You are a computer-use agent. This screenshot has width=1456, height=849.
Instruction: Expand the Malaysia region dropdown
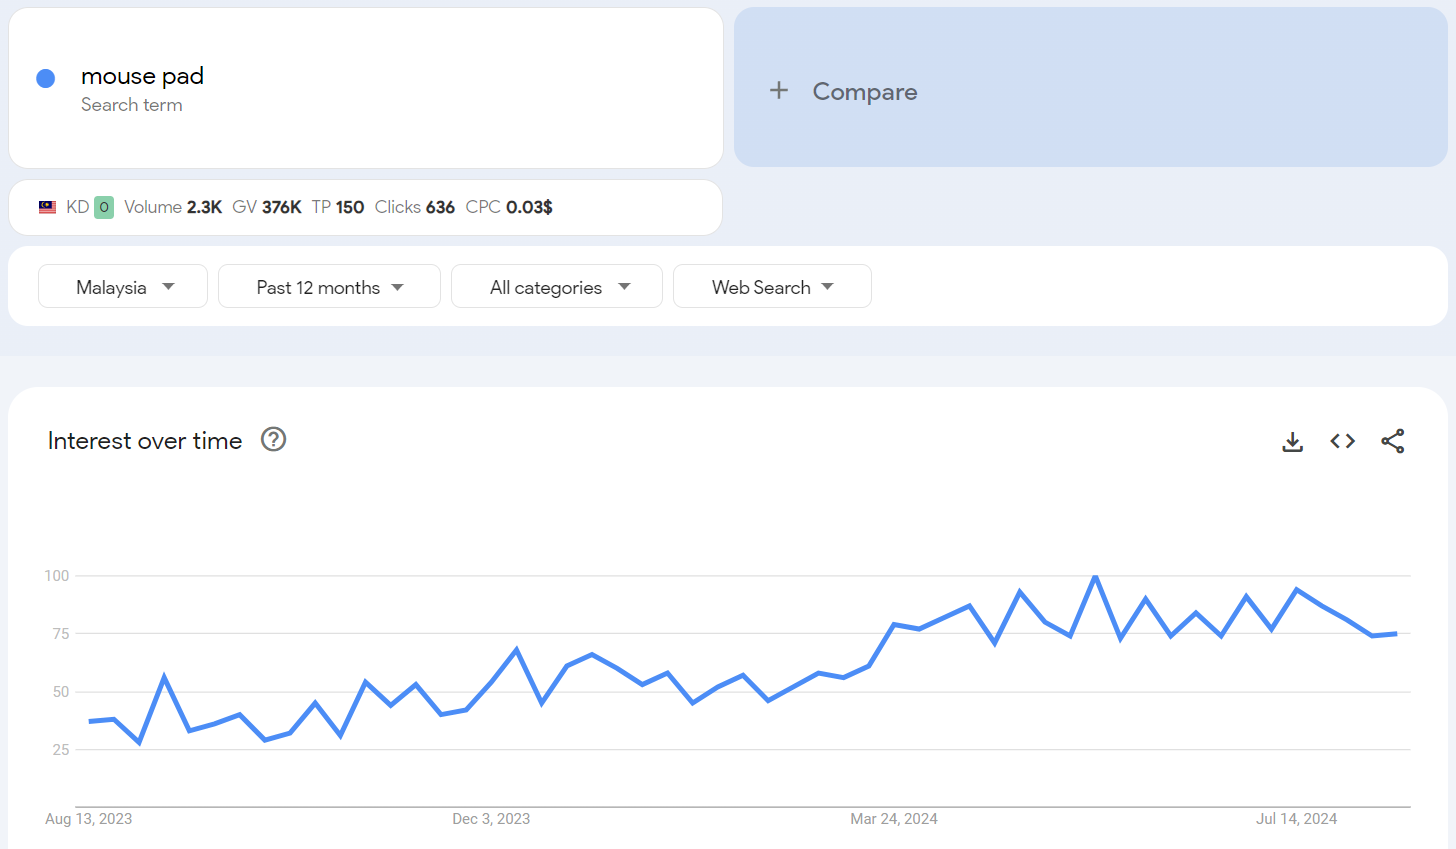(123, 287)
